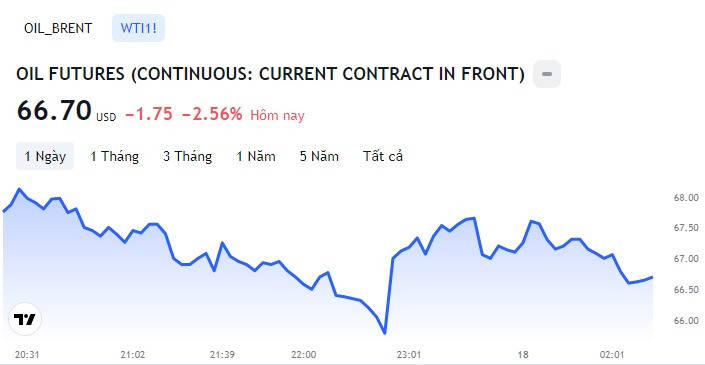
Task: Pick the 3 Tháng range
Action: (x=187, y=156)
